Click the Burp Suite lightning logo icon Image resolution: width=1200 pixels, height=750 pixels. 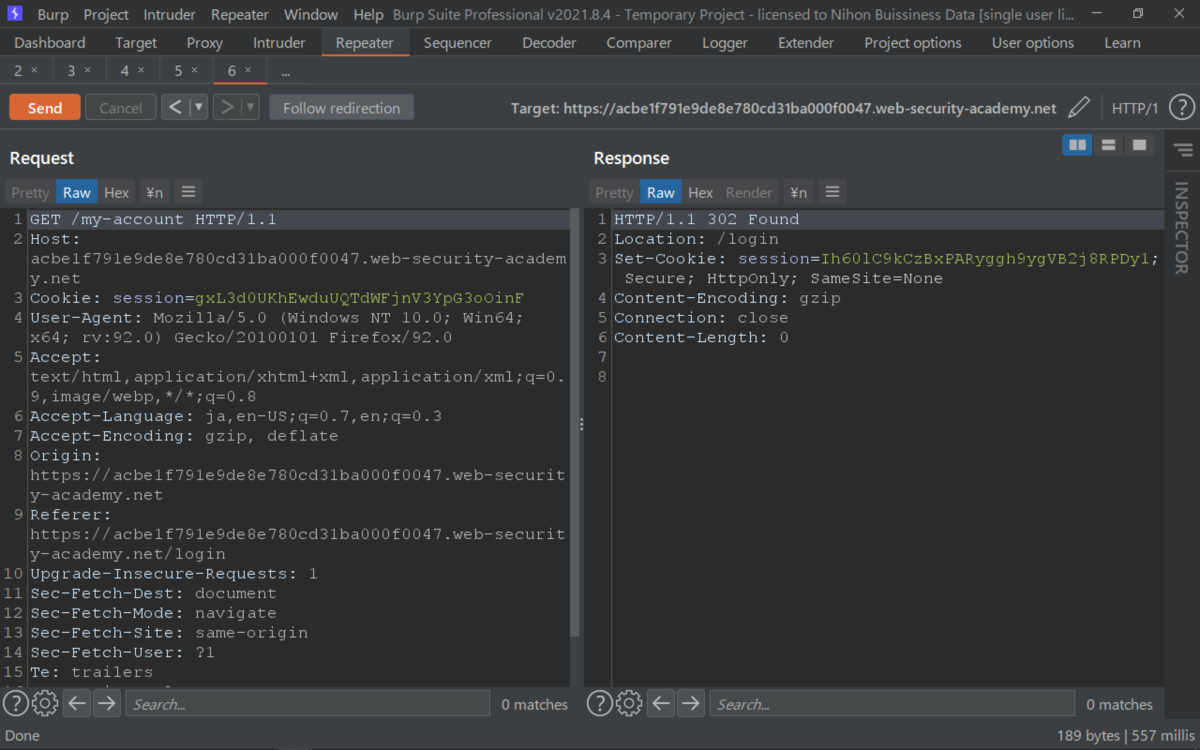tap(14, 14)
